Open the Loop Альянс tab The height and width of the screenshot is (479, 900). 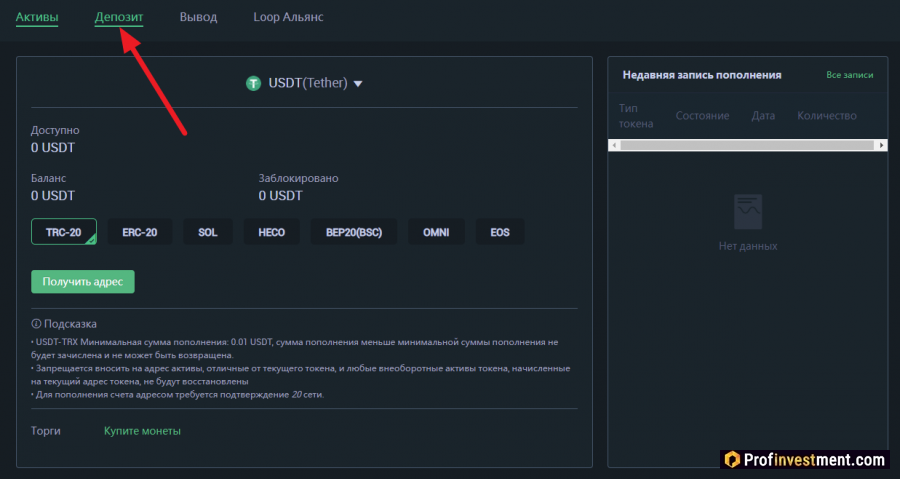(x=288, y=17)
